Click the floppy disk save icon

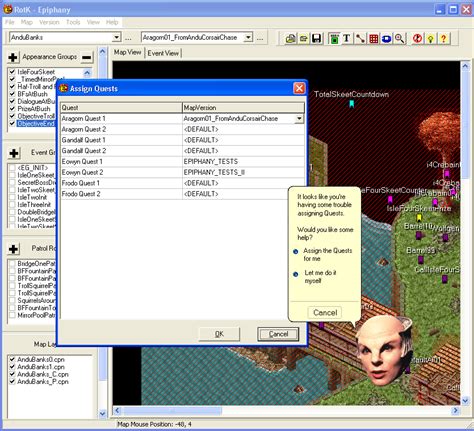316,39
